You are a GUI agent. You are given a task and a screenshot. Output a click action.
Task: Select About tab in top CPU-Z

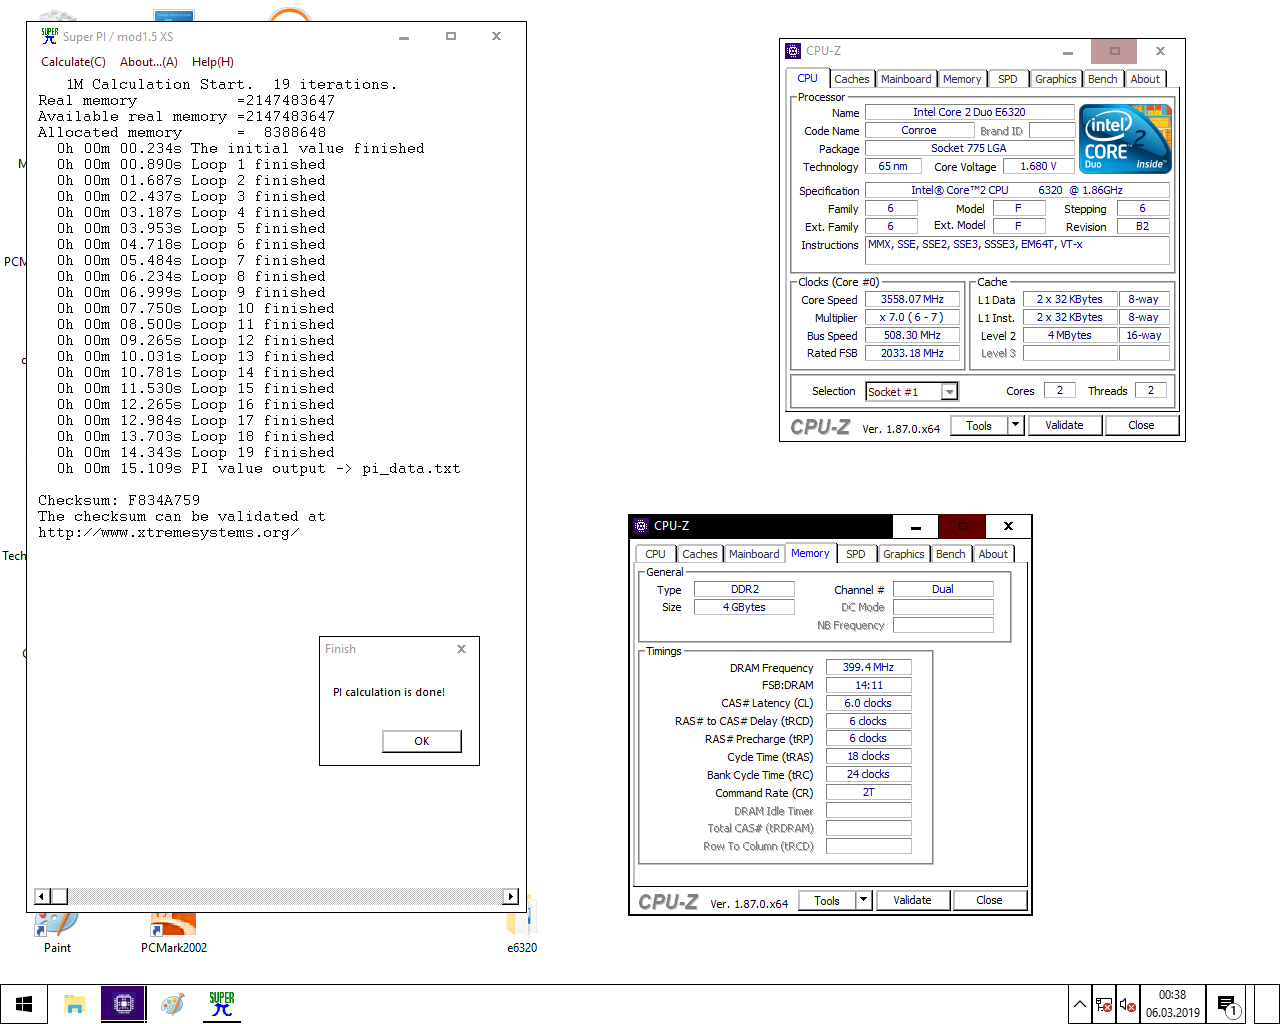point(1146,79)
